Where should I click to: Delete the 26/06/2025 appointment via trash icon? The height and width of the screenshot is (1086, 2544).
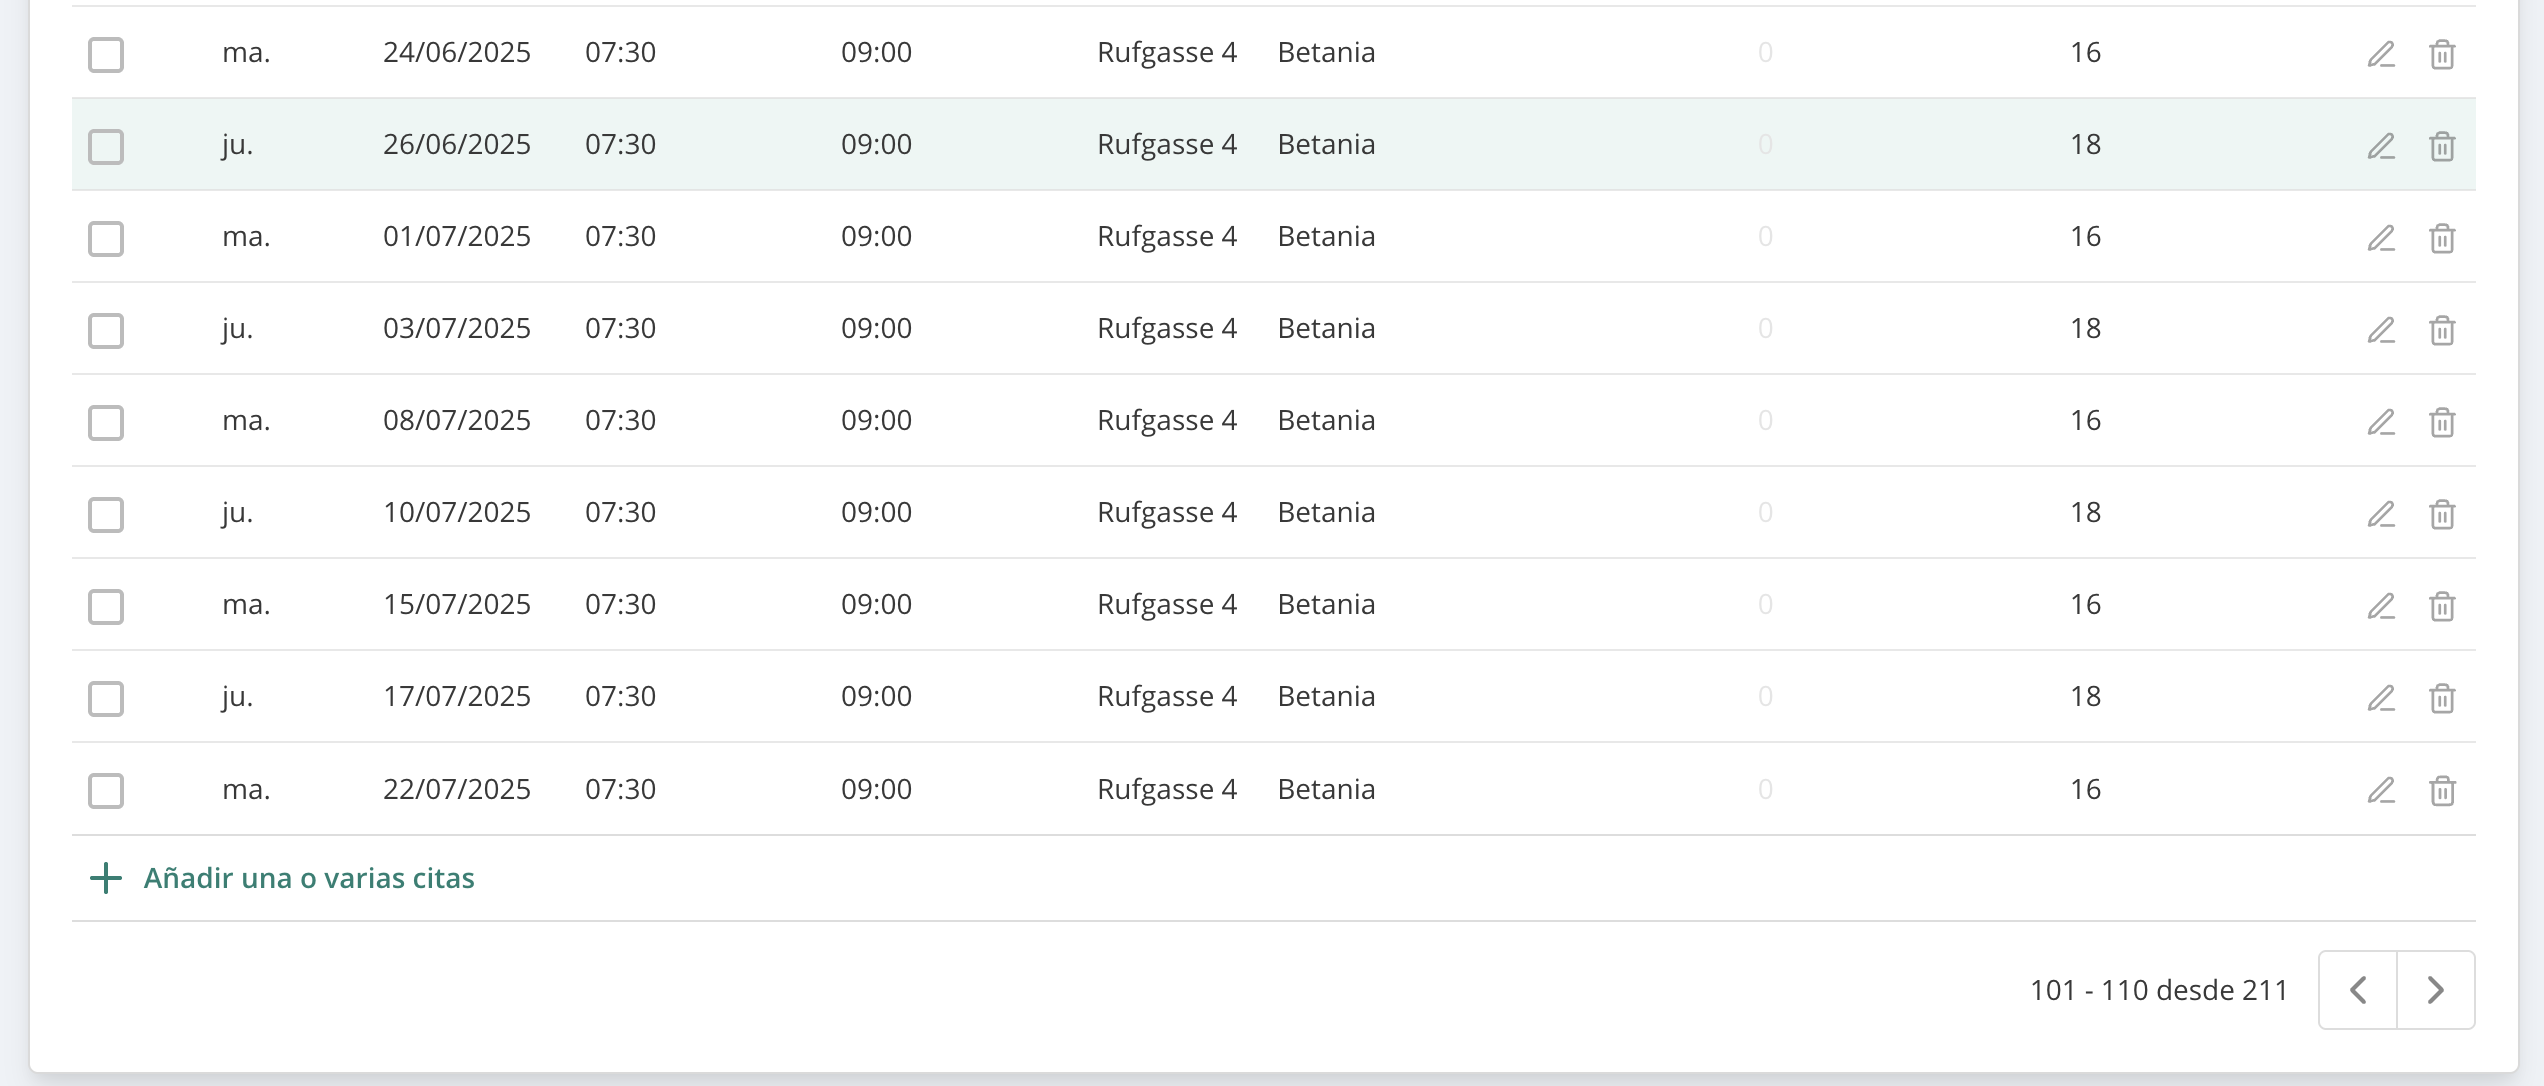tap(2442, 146)
